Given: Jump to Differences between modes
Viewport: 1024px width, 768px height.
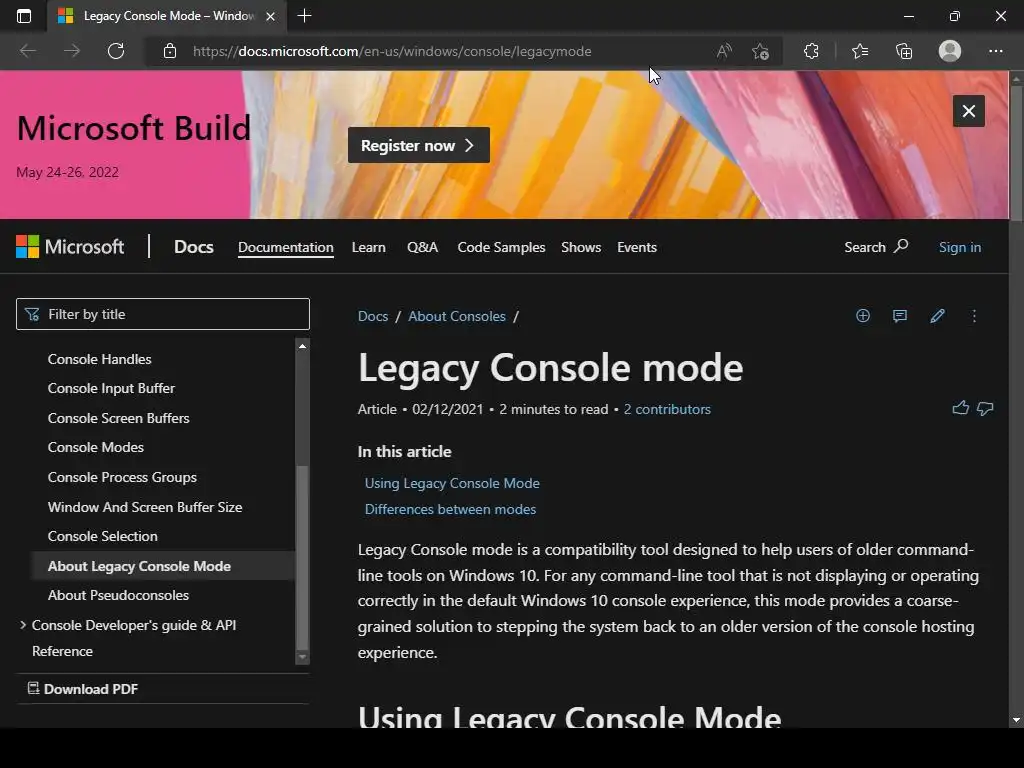Looking at the screenshot, I should pos(450,509).
